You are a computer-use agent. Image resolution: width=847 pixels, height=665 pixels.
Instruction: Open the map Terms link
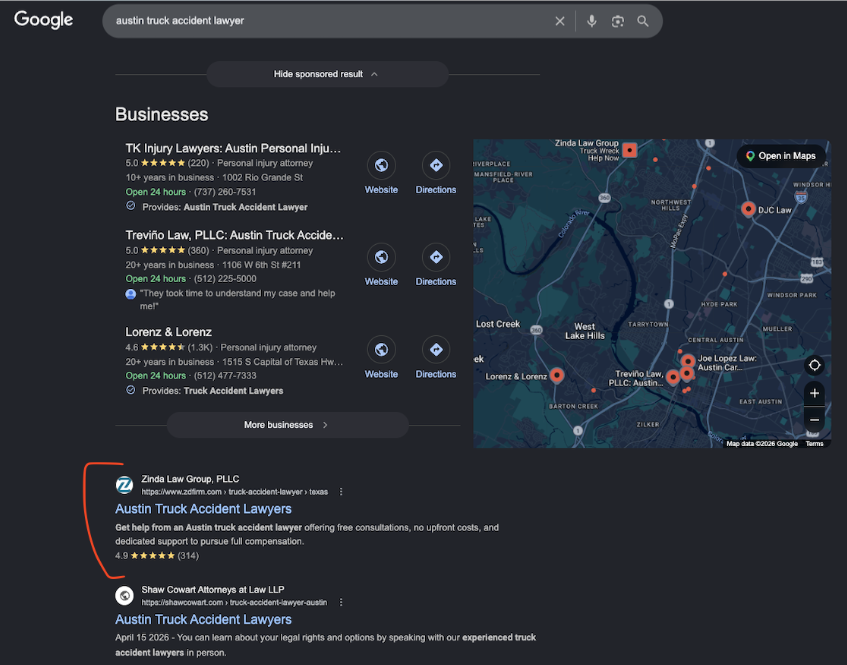(815, 444)
